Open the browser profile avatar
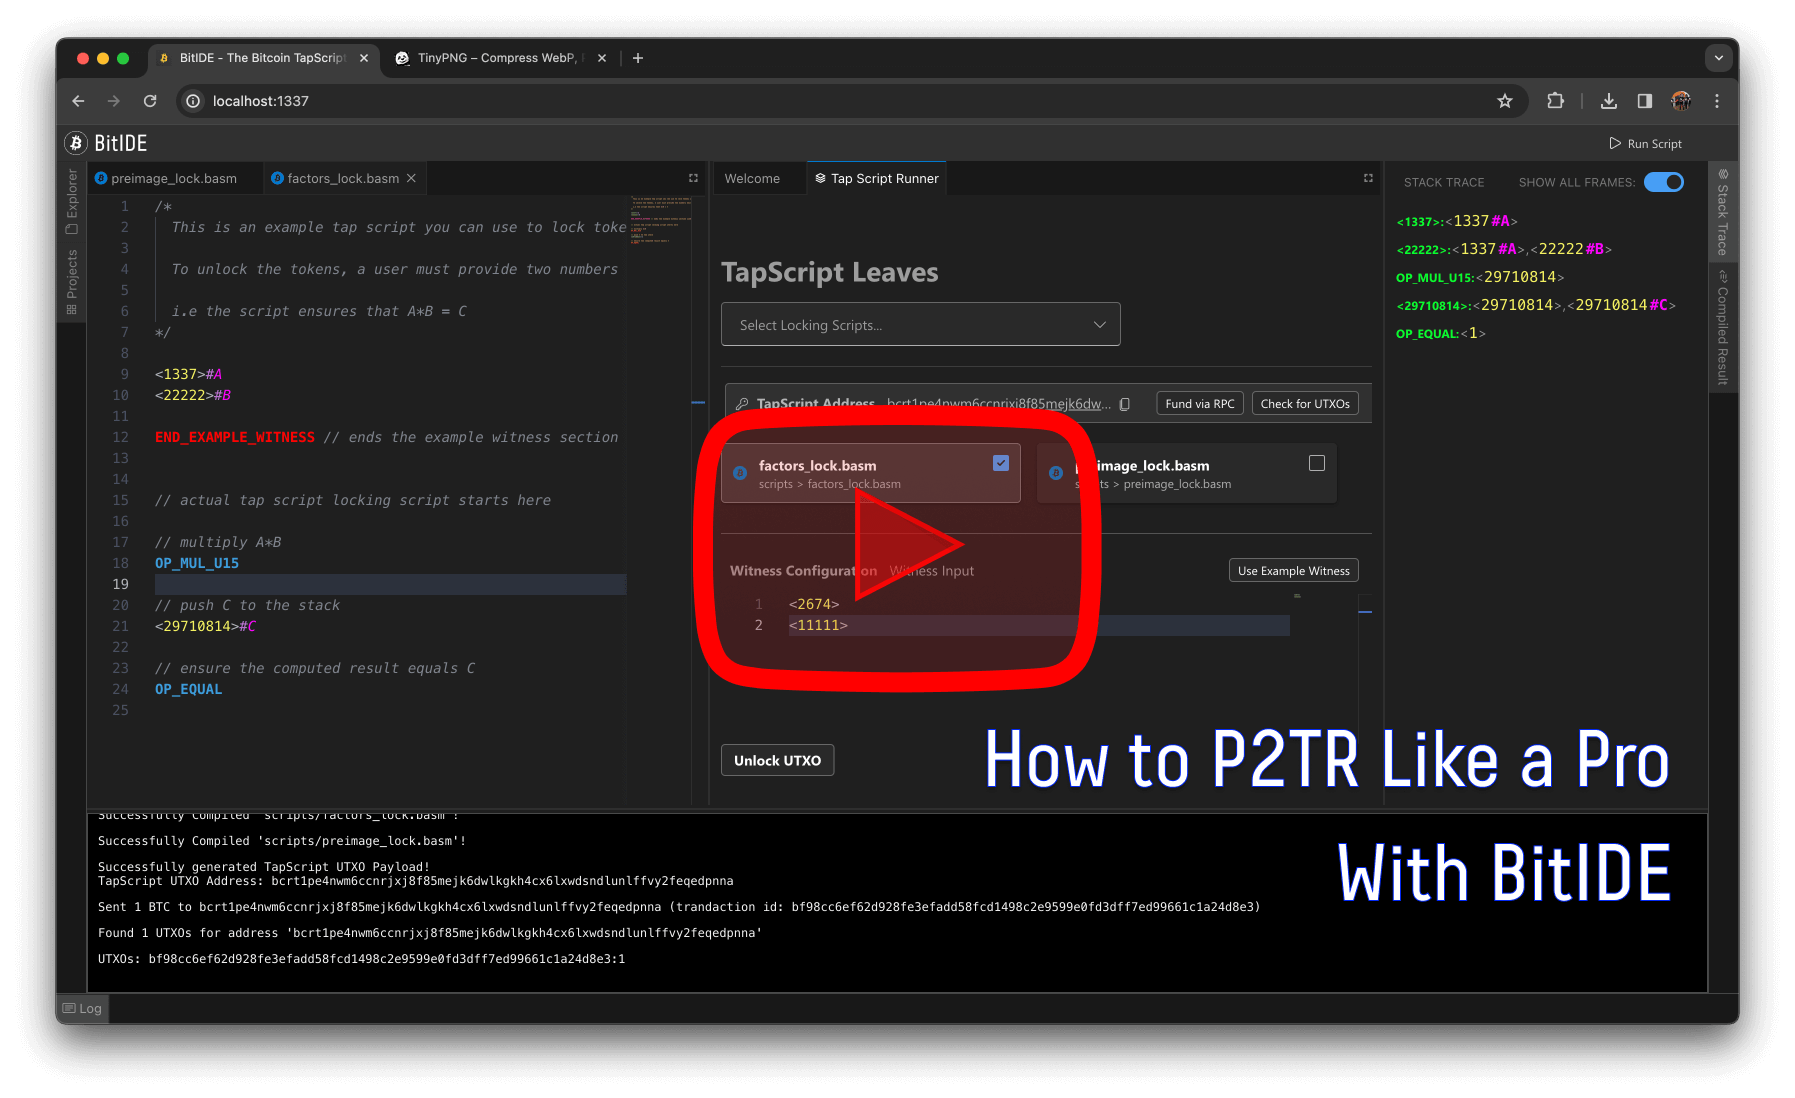The height and width of the screenshot is (1098, 1795). tap(1681, 101)
